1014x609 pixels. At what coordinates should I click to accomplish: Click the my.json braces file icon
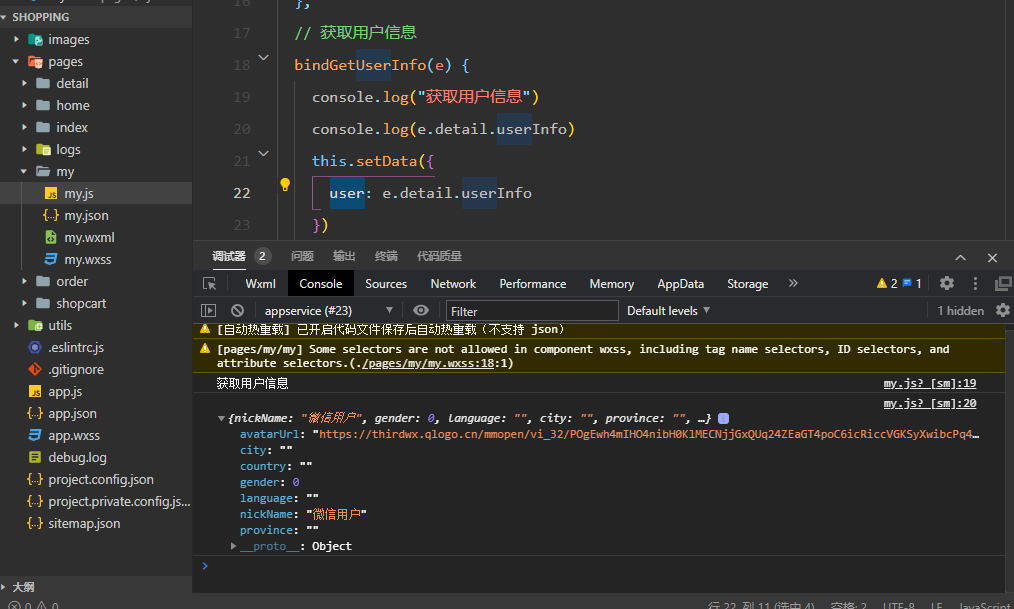pyautogui.click(x=51, y=215)
